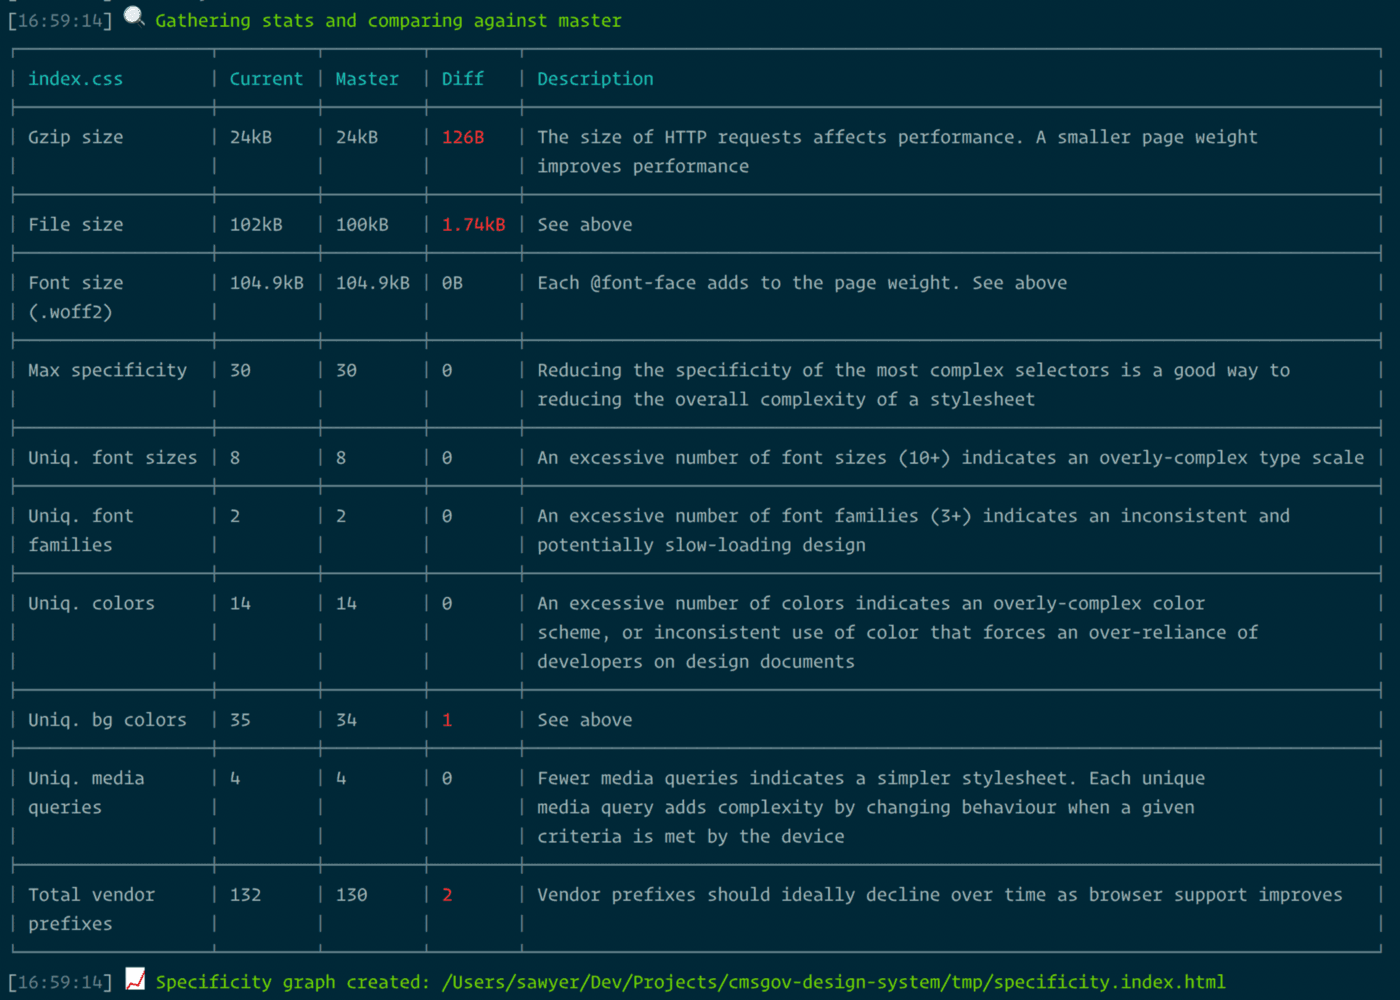Click the Current column header

tap(266, 78)
